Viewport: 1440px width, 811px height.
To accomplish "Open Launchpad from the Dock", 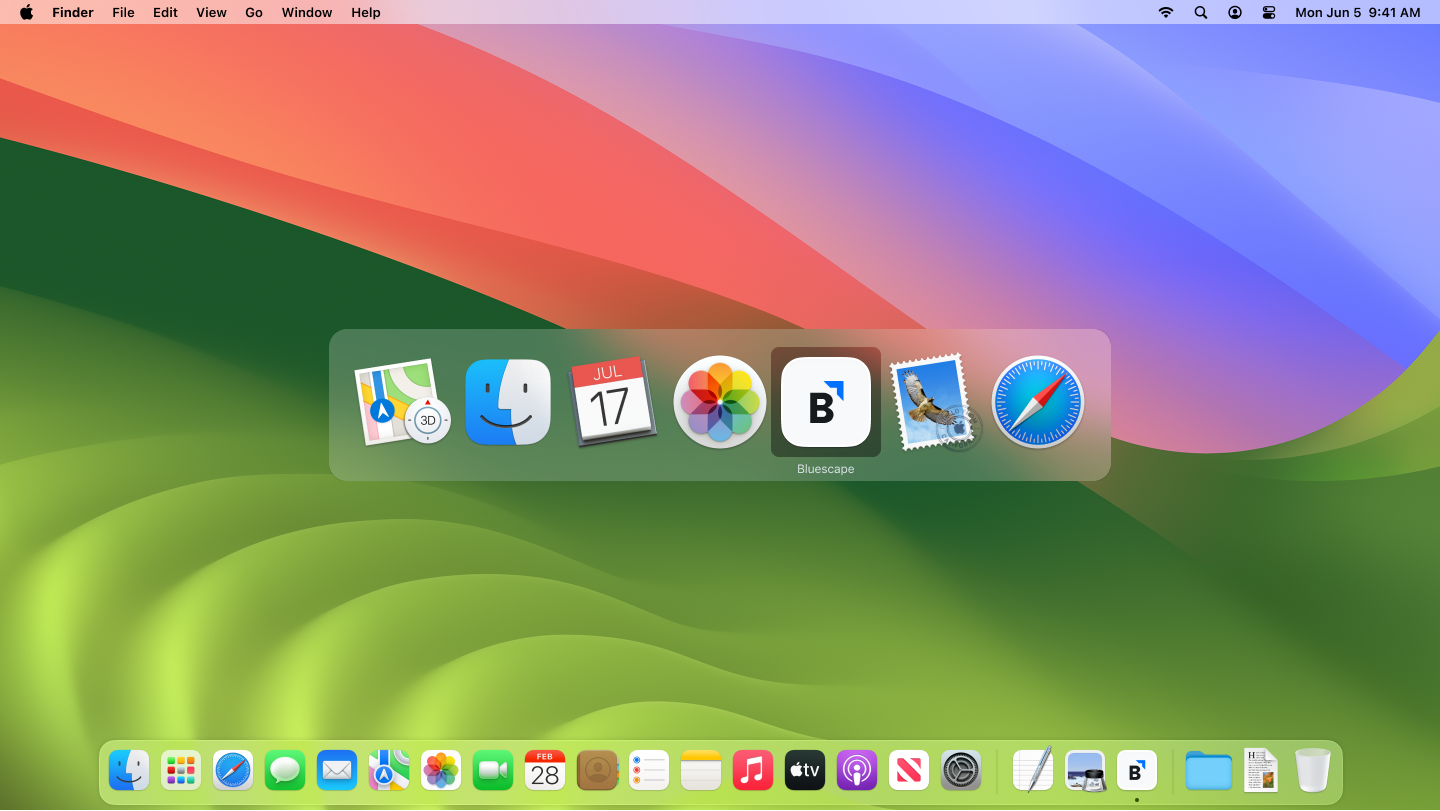I will [180, 770].
